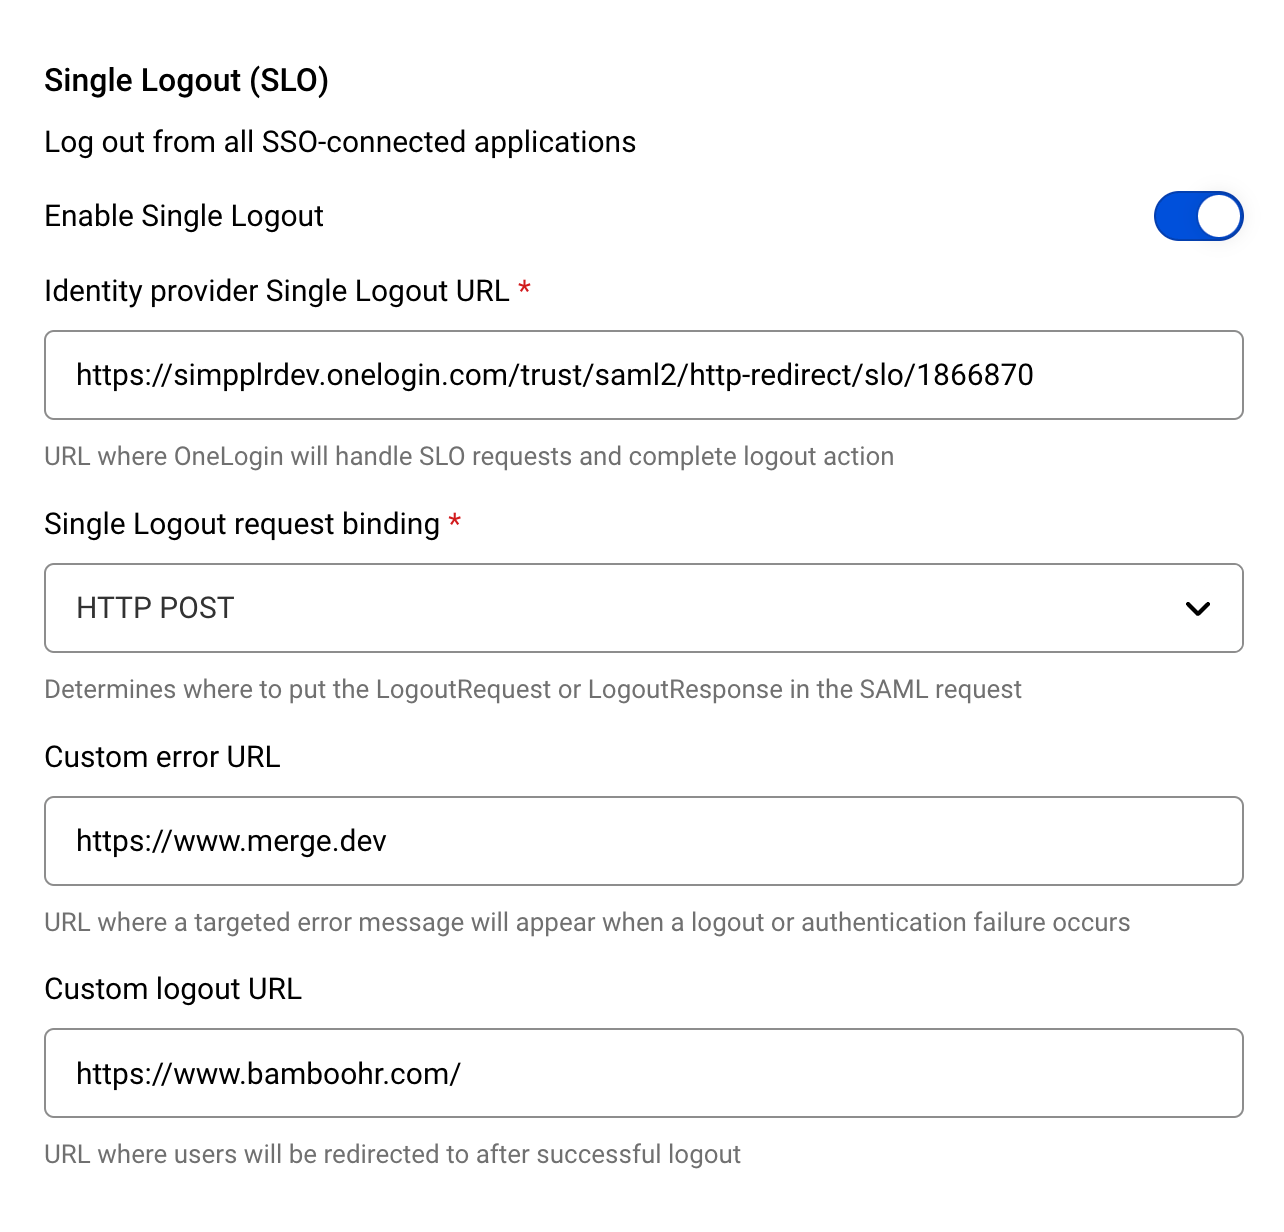Select the Custom logout URL input box
Viewport: 1284px width, 1232px height.
point(642,1073)
